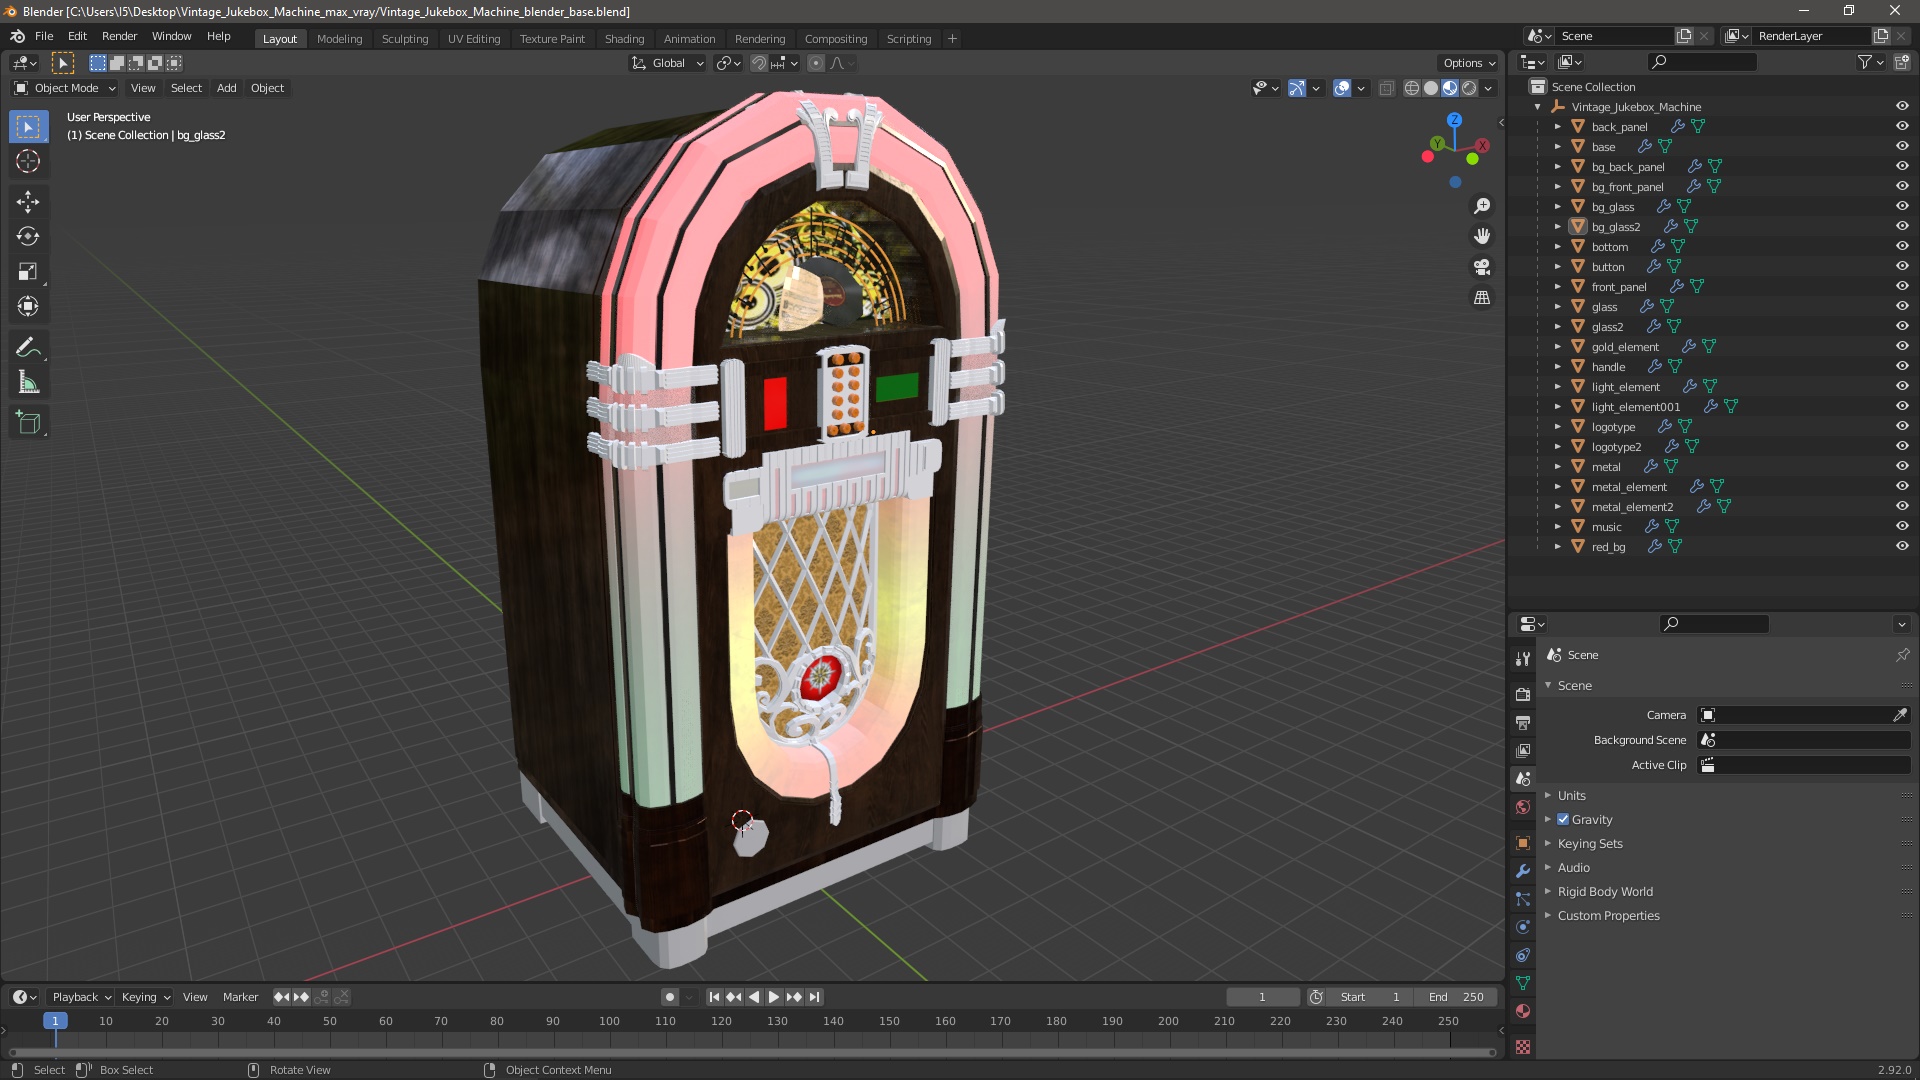
Task: Open the Render menu
Action: [x=119, y=36]
